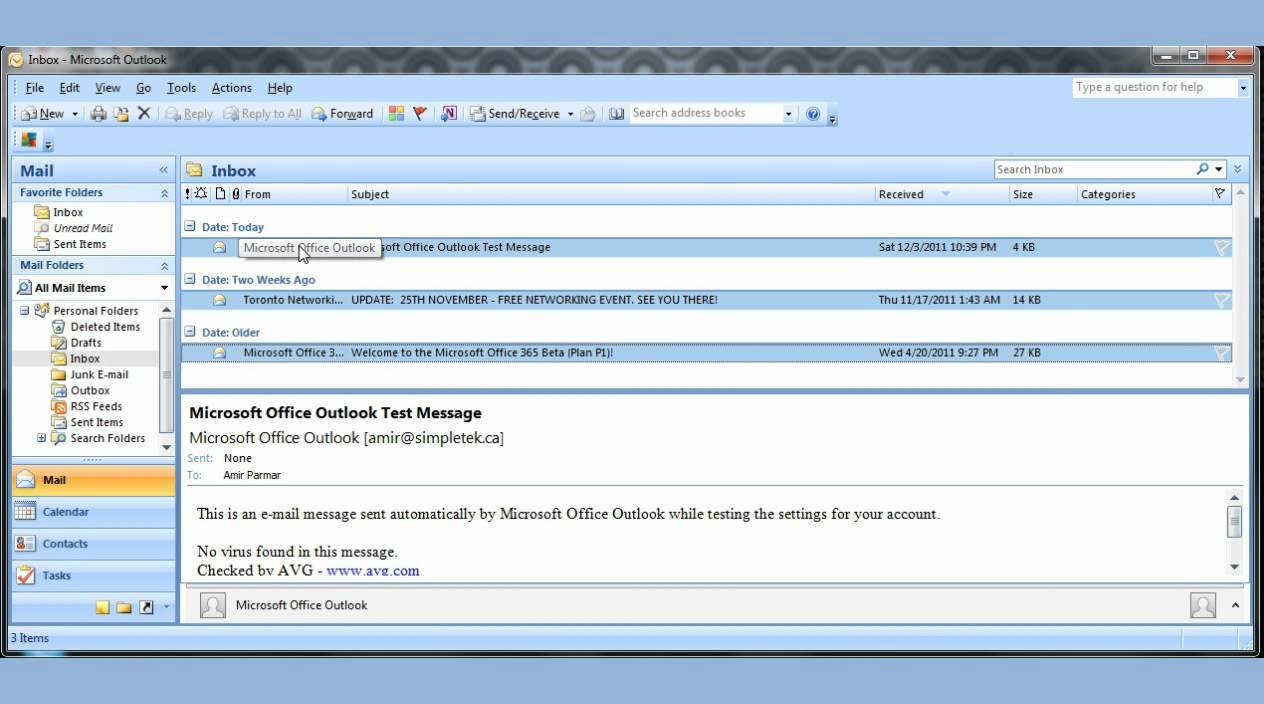Expand the Query Builder double chevron
1264x704 pixels.
pyautogui.click(x=1238, y=170)
